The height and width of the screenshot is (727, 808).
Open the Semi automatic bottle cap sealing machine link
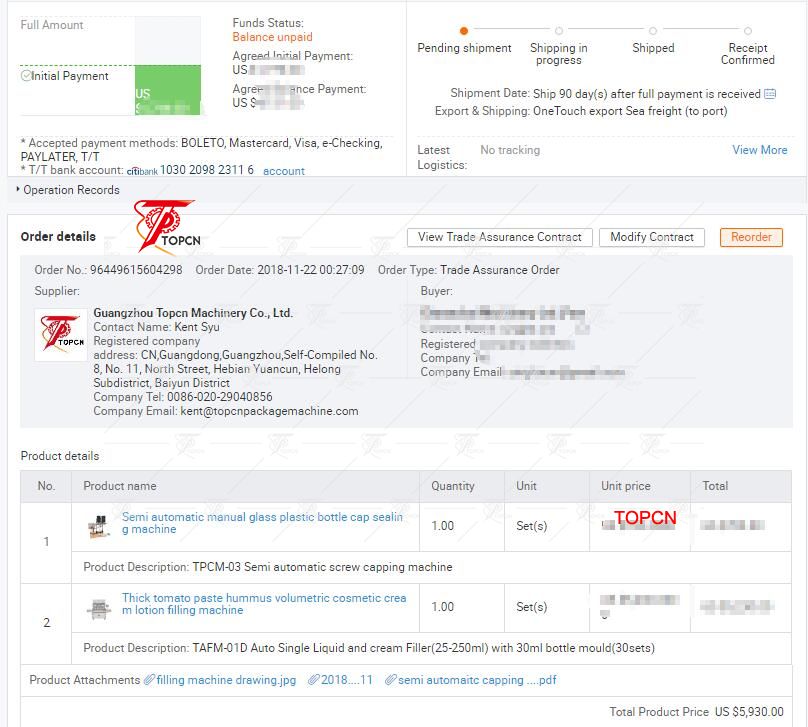(x=262, y=523)
